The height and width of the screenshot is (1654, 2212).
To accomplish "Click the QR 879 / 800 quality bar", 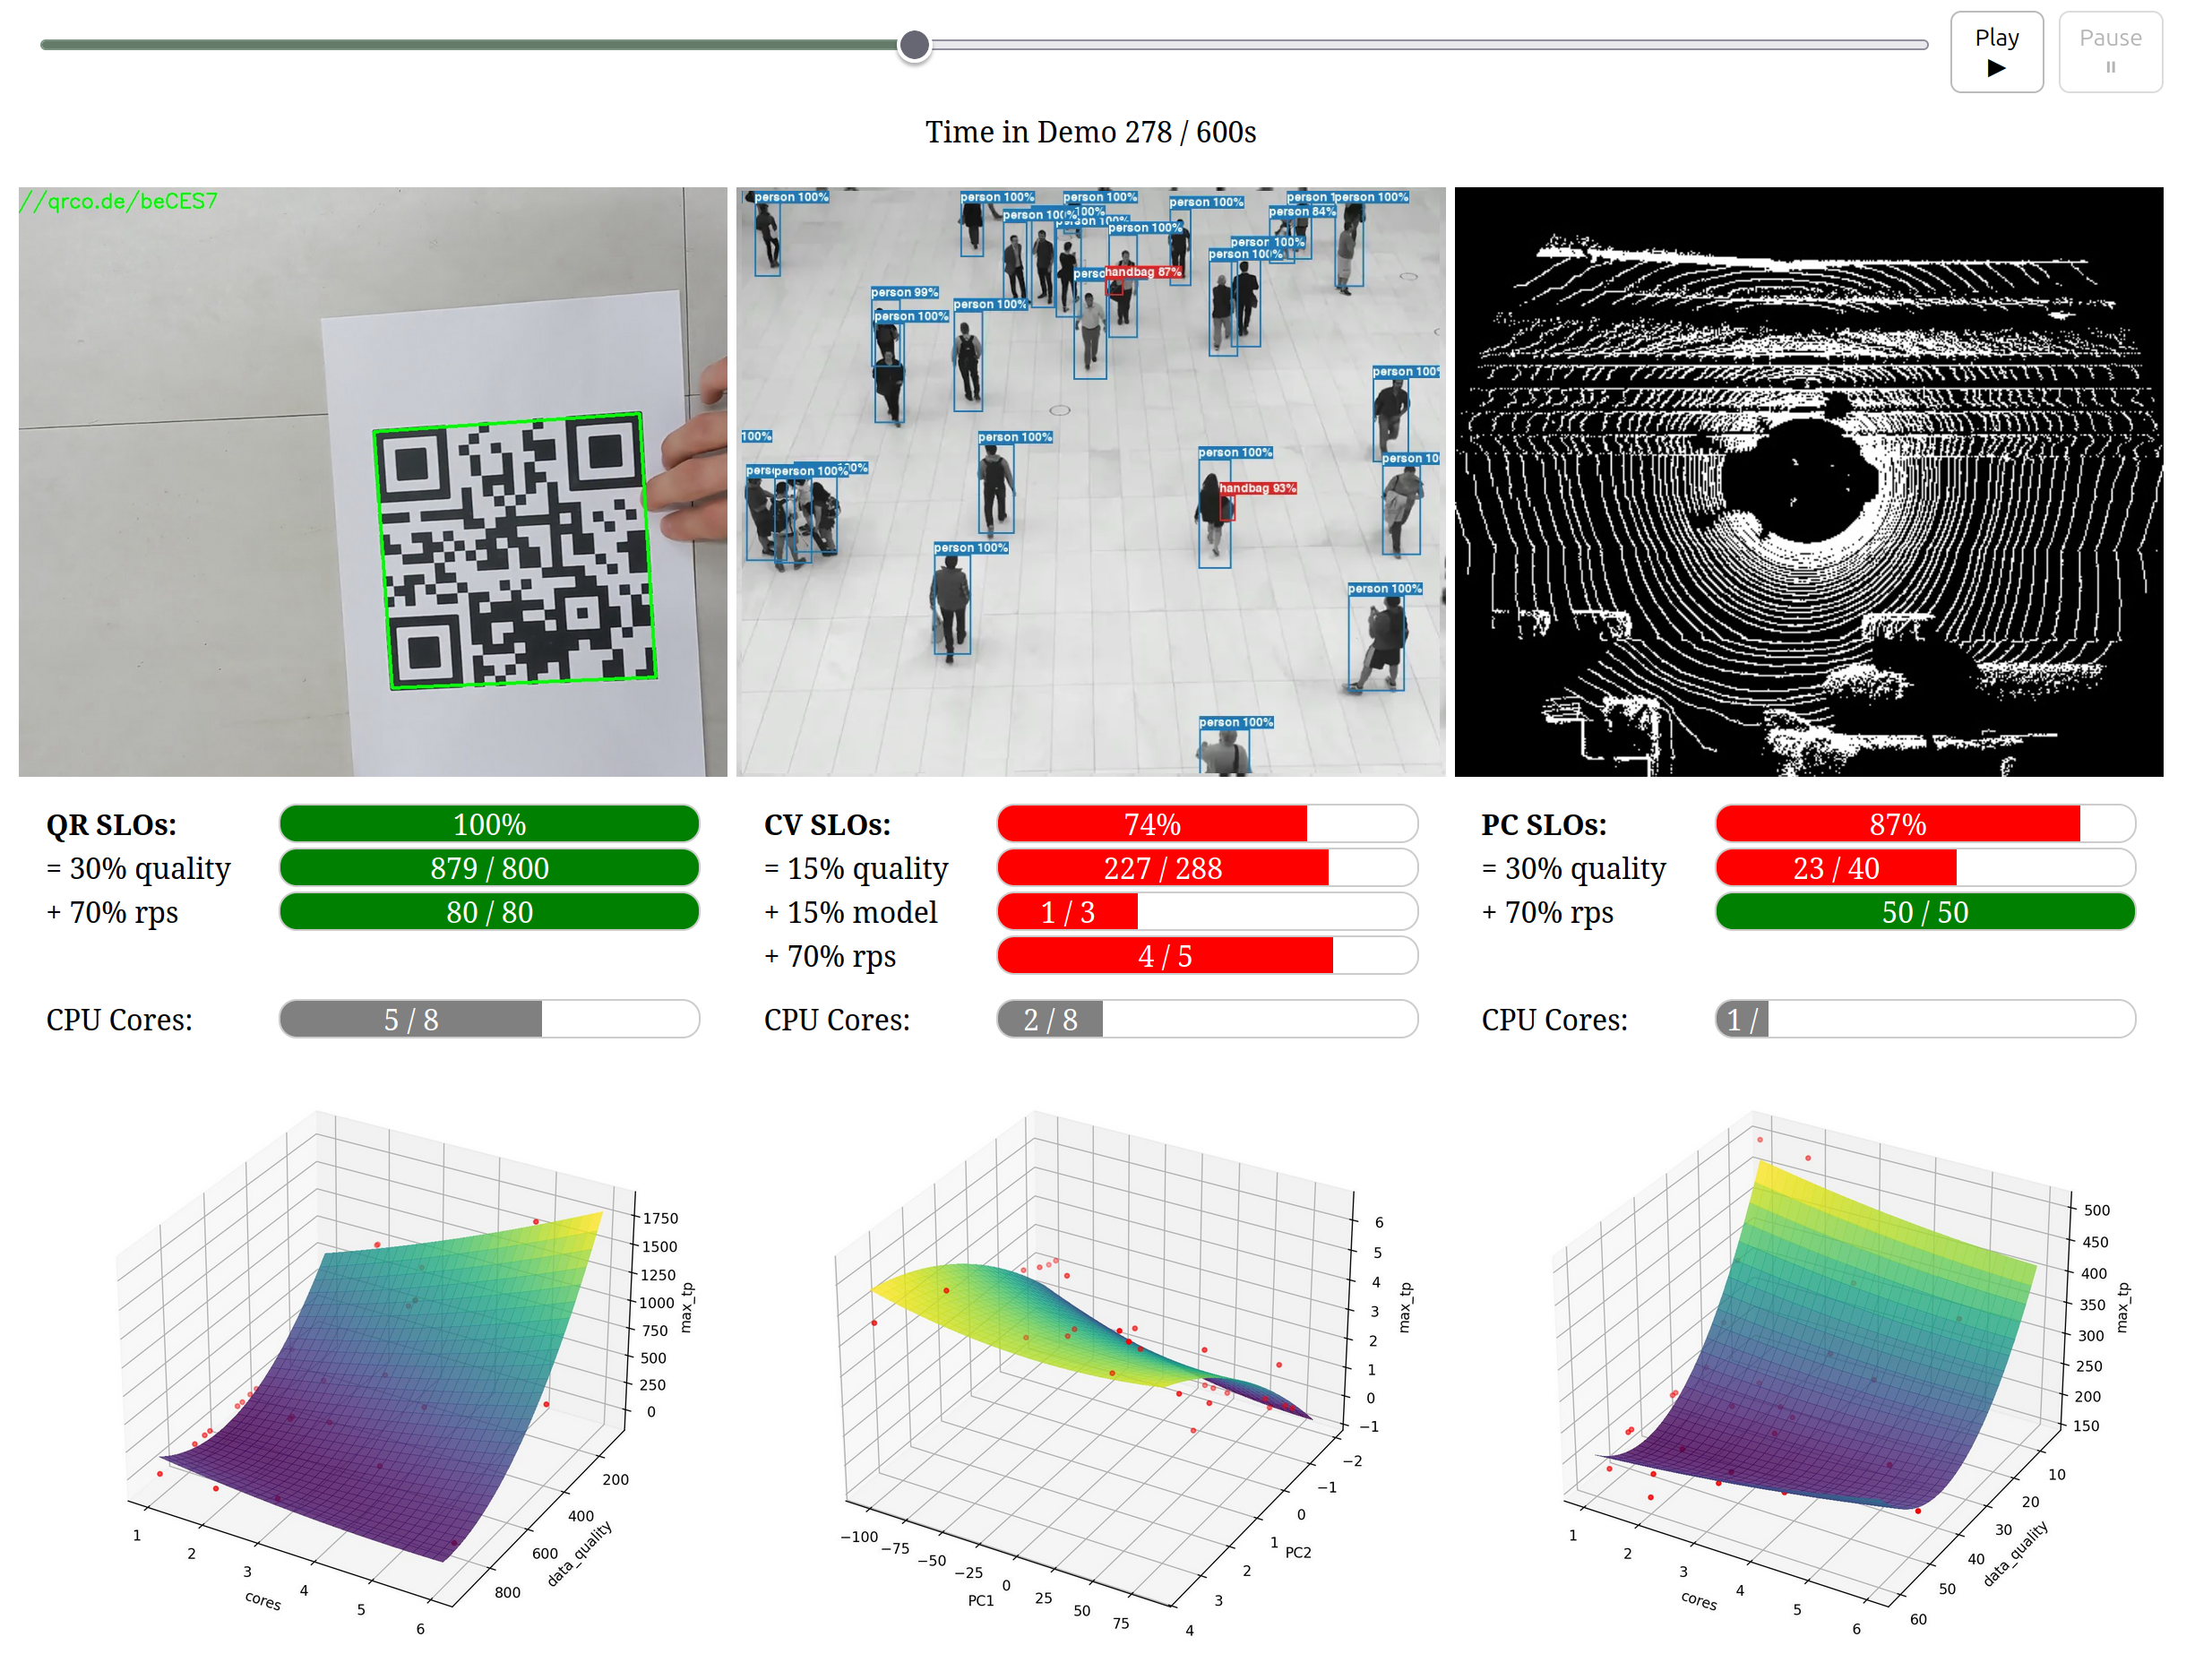I will point(489,868).
